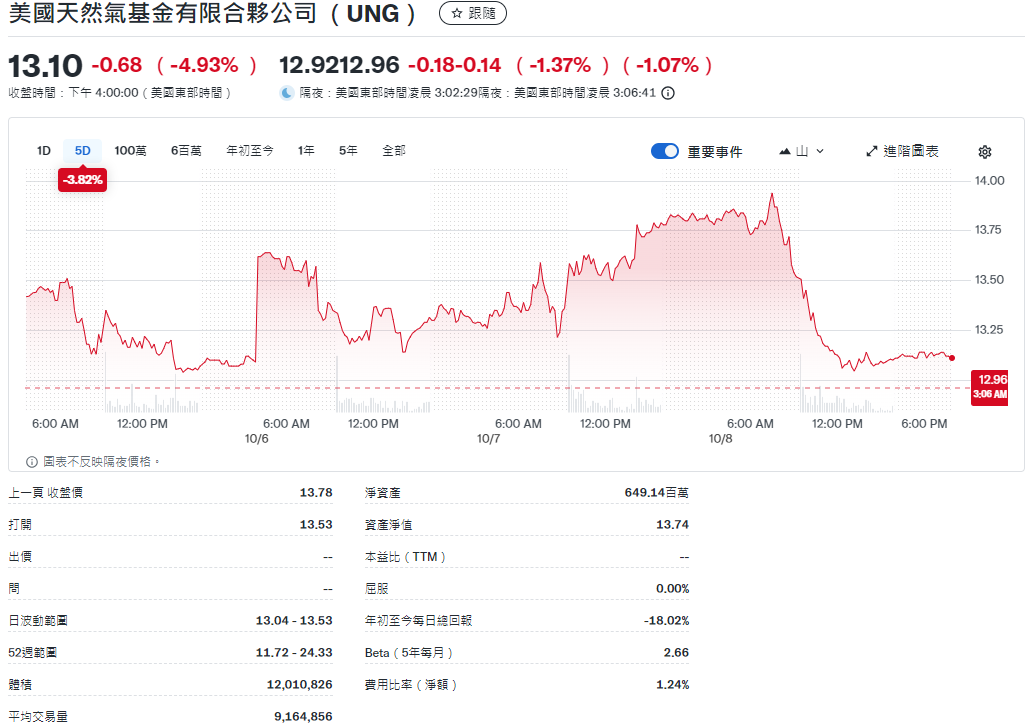Switch chart to 6百萬 range
Image resolution: width=1032 pixels, height=724 pixels.
(186, 151)
